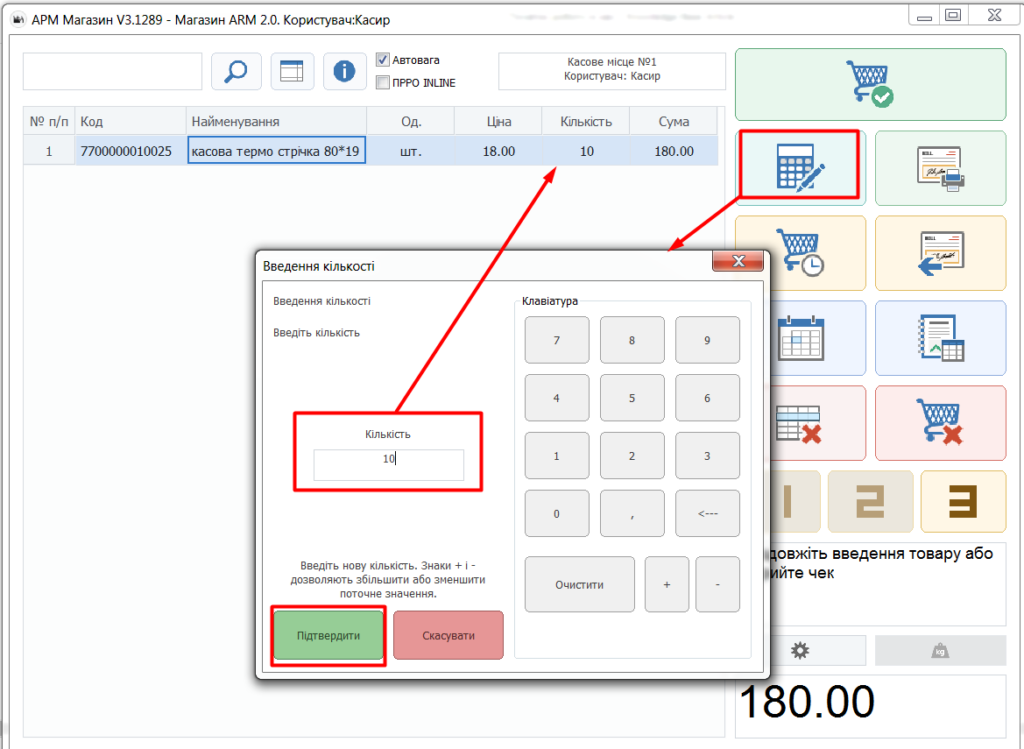Click the scales weight icon button
Image resolution: width=1024 pixels, height=749 pixels.
[940, 650]
